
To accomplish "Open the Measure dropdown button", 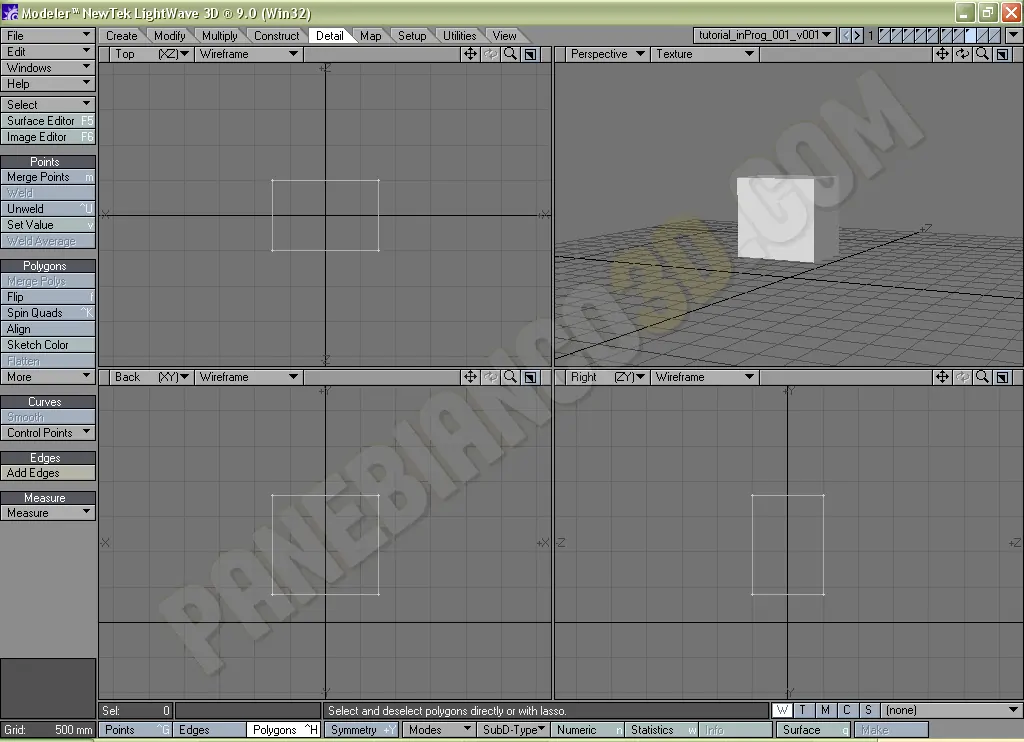I will tap(48, 513).
